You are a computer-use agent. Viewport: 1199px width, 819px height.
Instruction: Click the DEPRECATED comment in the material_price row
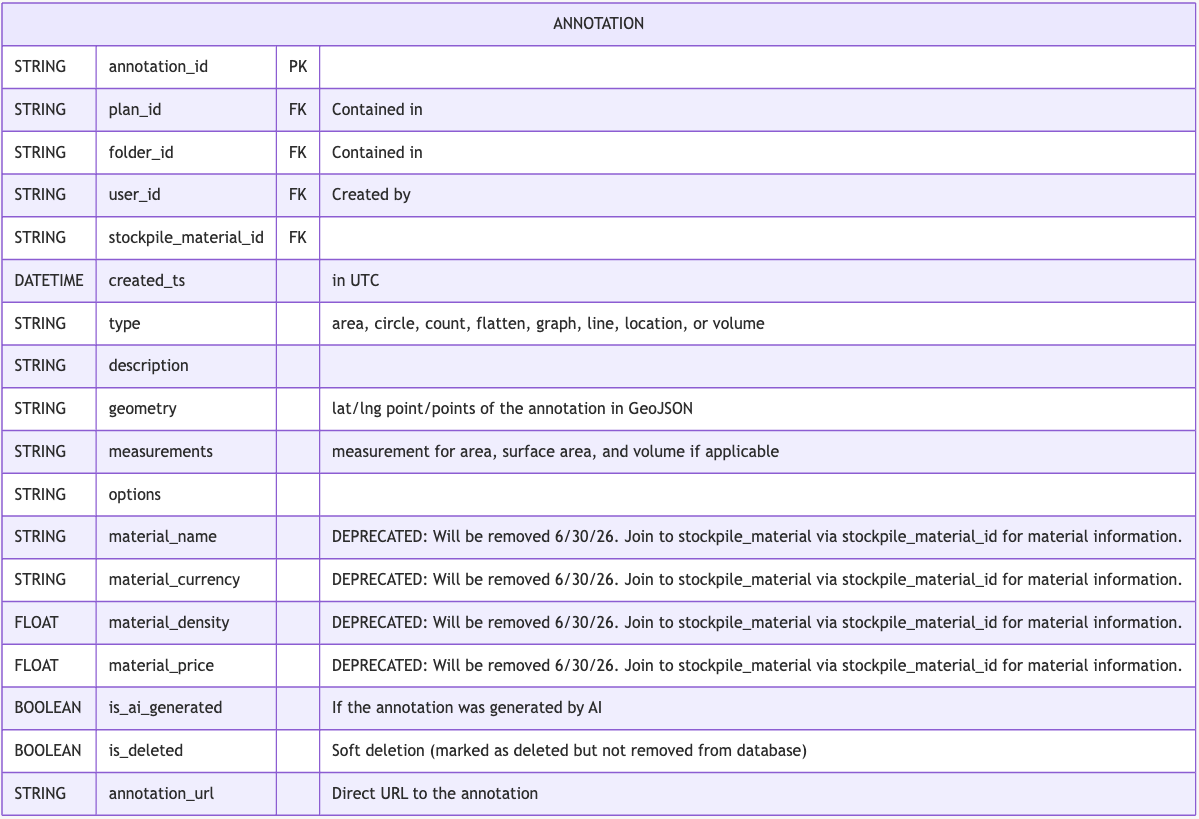(757, 665)
